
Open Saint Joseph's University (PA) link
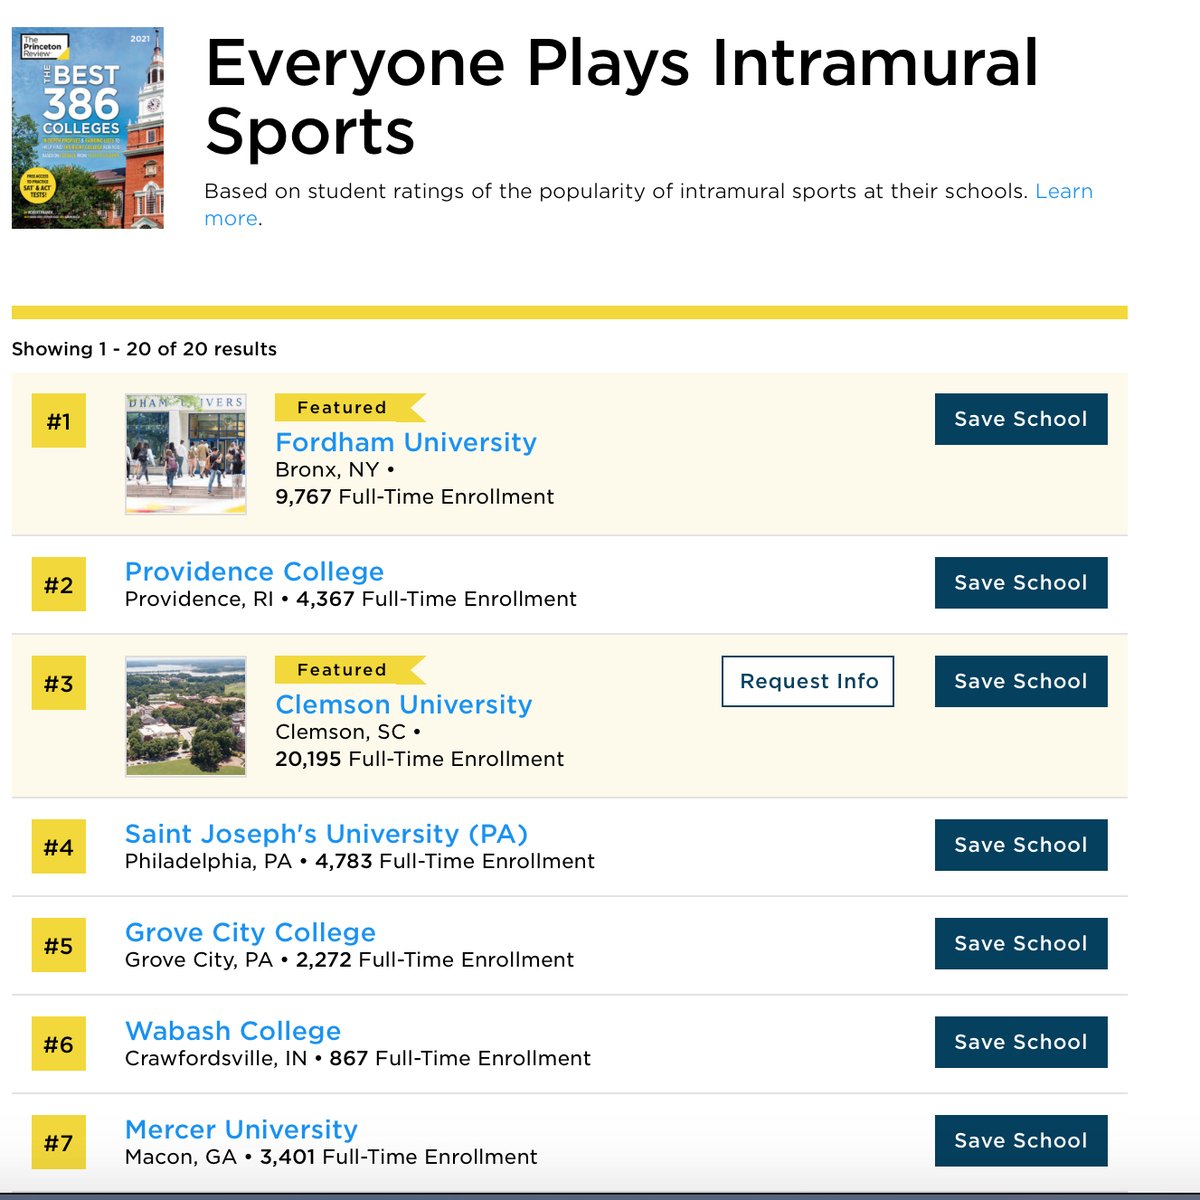pyautogui.click(x=326, y=834)
